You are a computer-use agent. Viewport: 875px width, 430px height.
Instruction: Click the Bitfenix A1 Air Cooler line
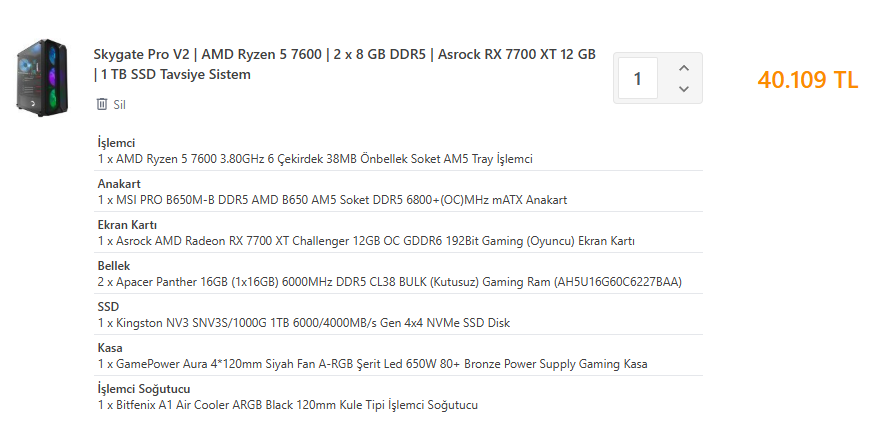tap(287, 405)
